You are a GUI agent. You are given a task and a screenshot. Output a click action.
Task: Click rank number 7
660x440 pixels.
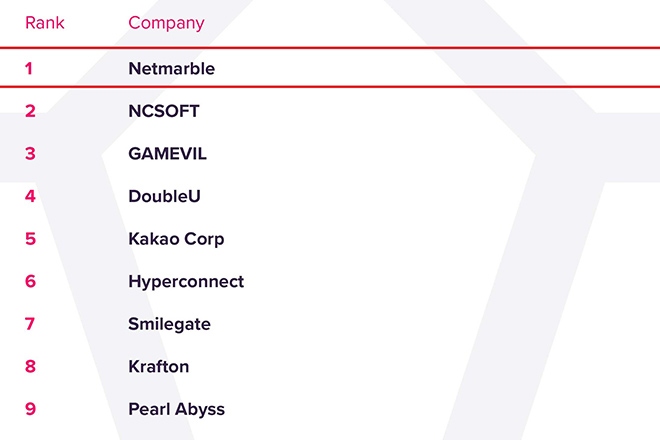click(x=30, y=324)
